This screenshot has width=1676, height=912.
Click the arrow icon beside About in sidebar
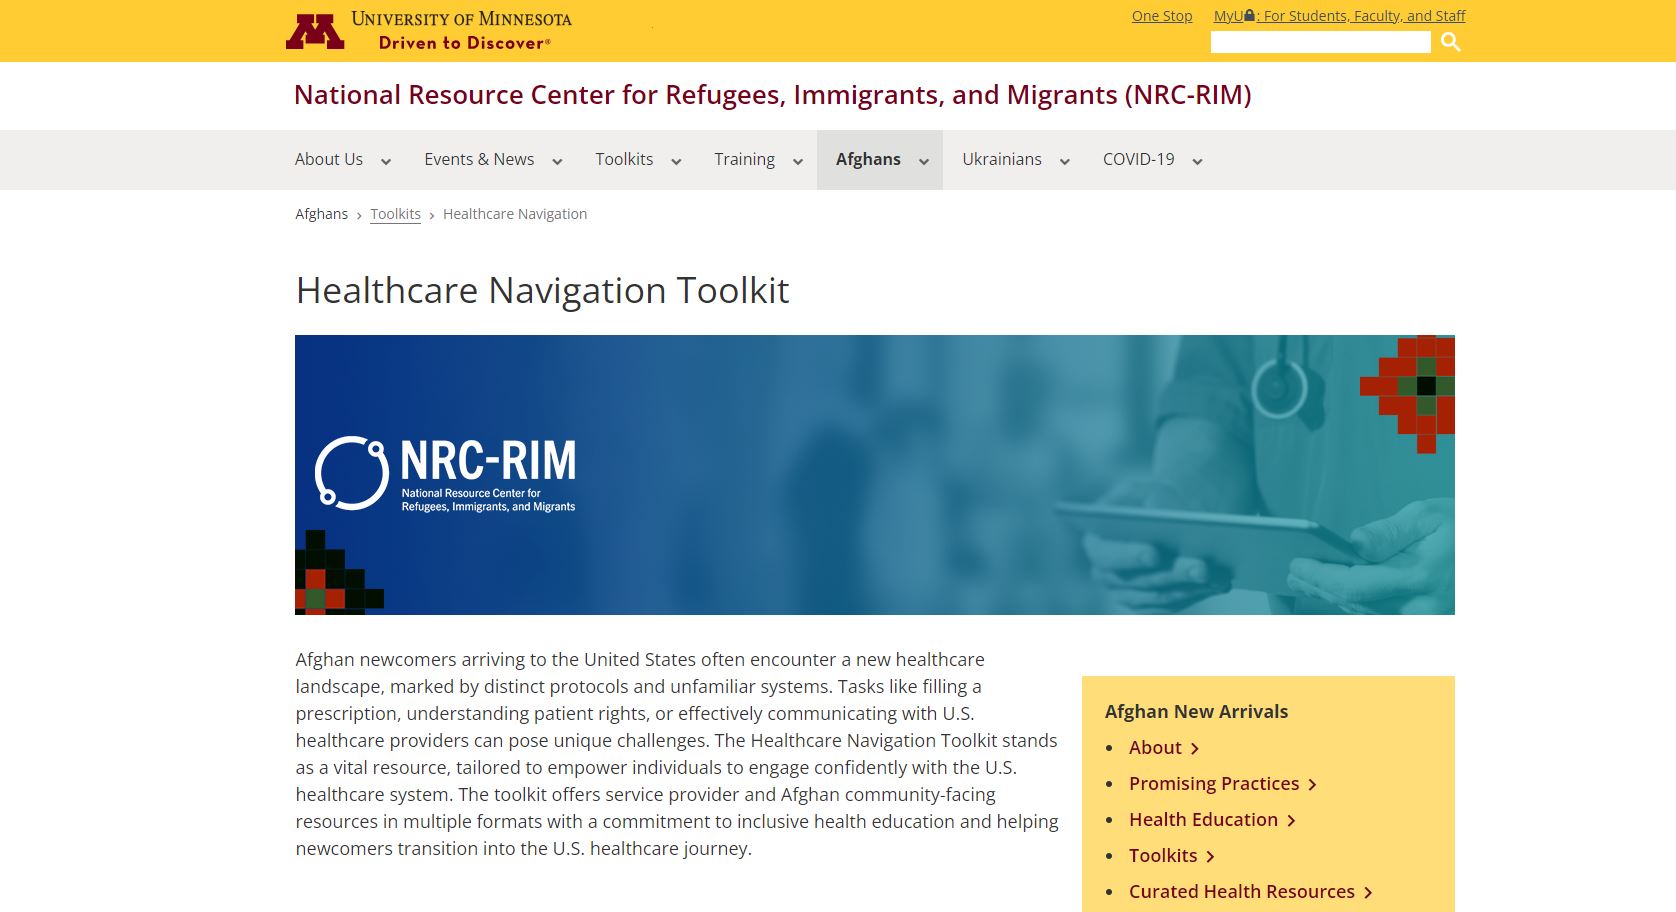pos(1196,748)
